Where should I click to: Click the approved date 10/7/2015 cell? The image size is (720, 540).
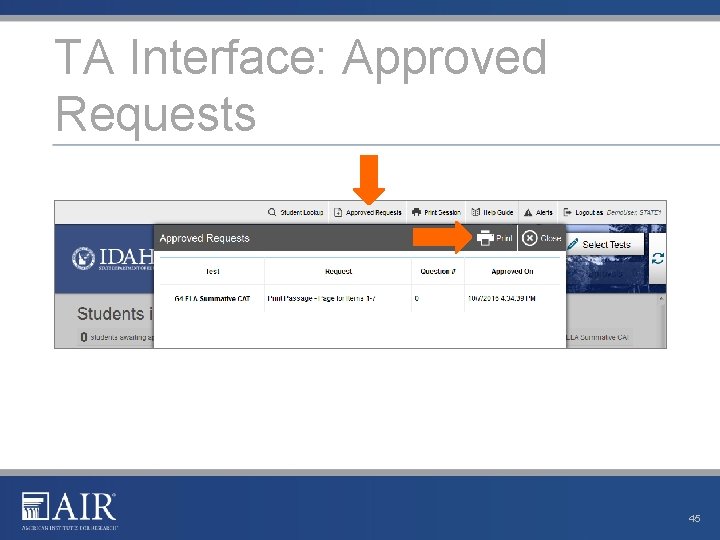pos(512,298)
